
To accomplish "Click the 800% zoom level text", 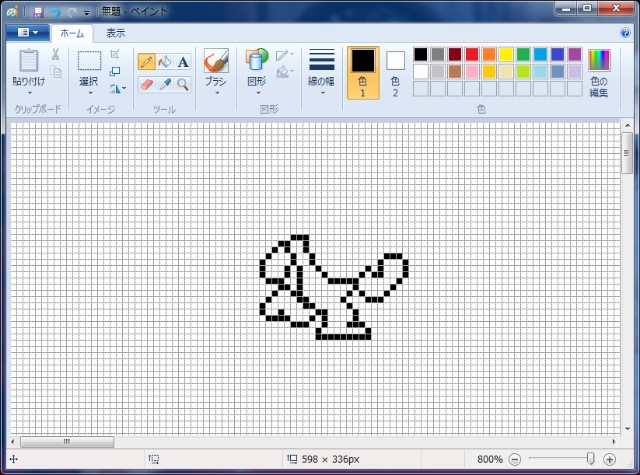I will pyautogui.click(x=489, y=459).
